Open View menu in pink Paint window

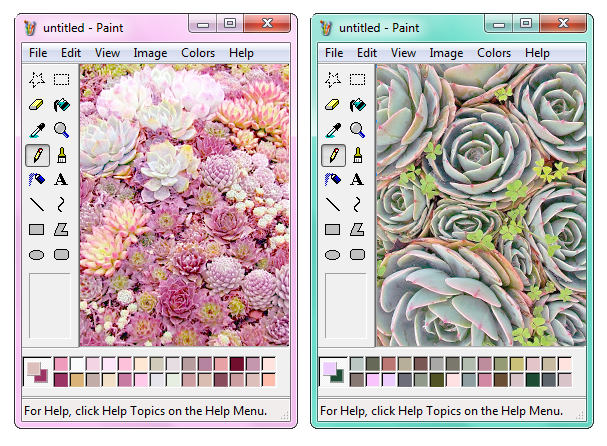pos(107,53)
